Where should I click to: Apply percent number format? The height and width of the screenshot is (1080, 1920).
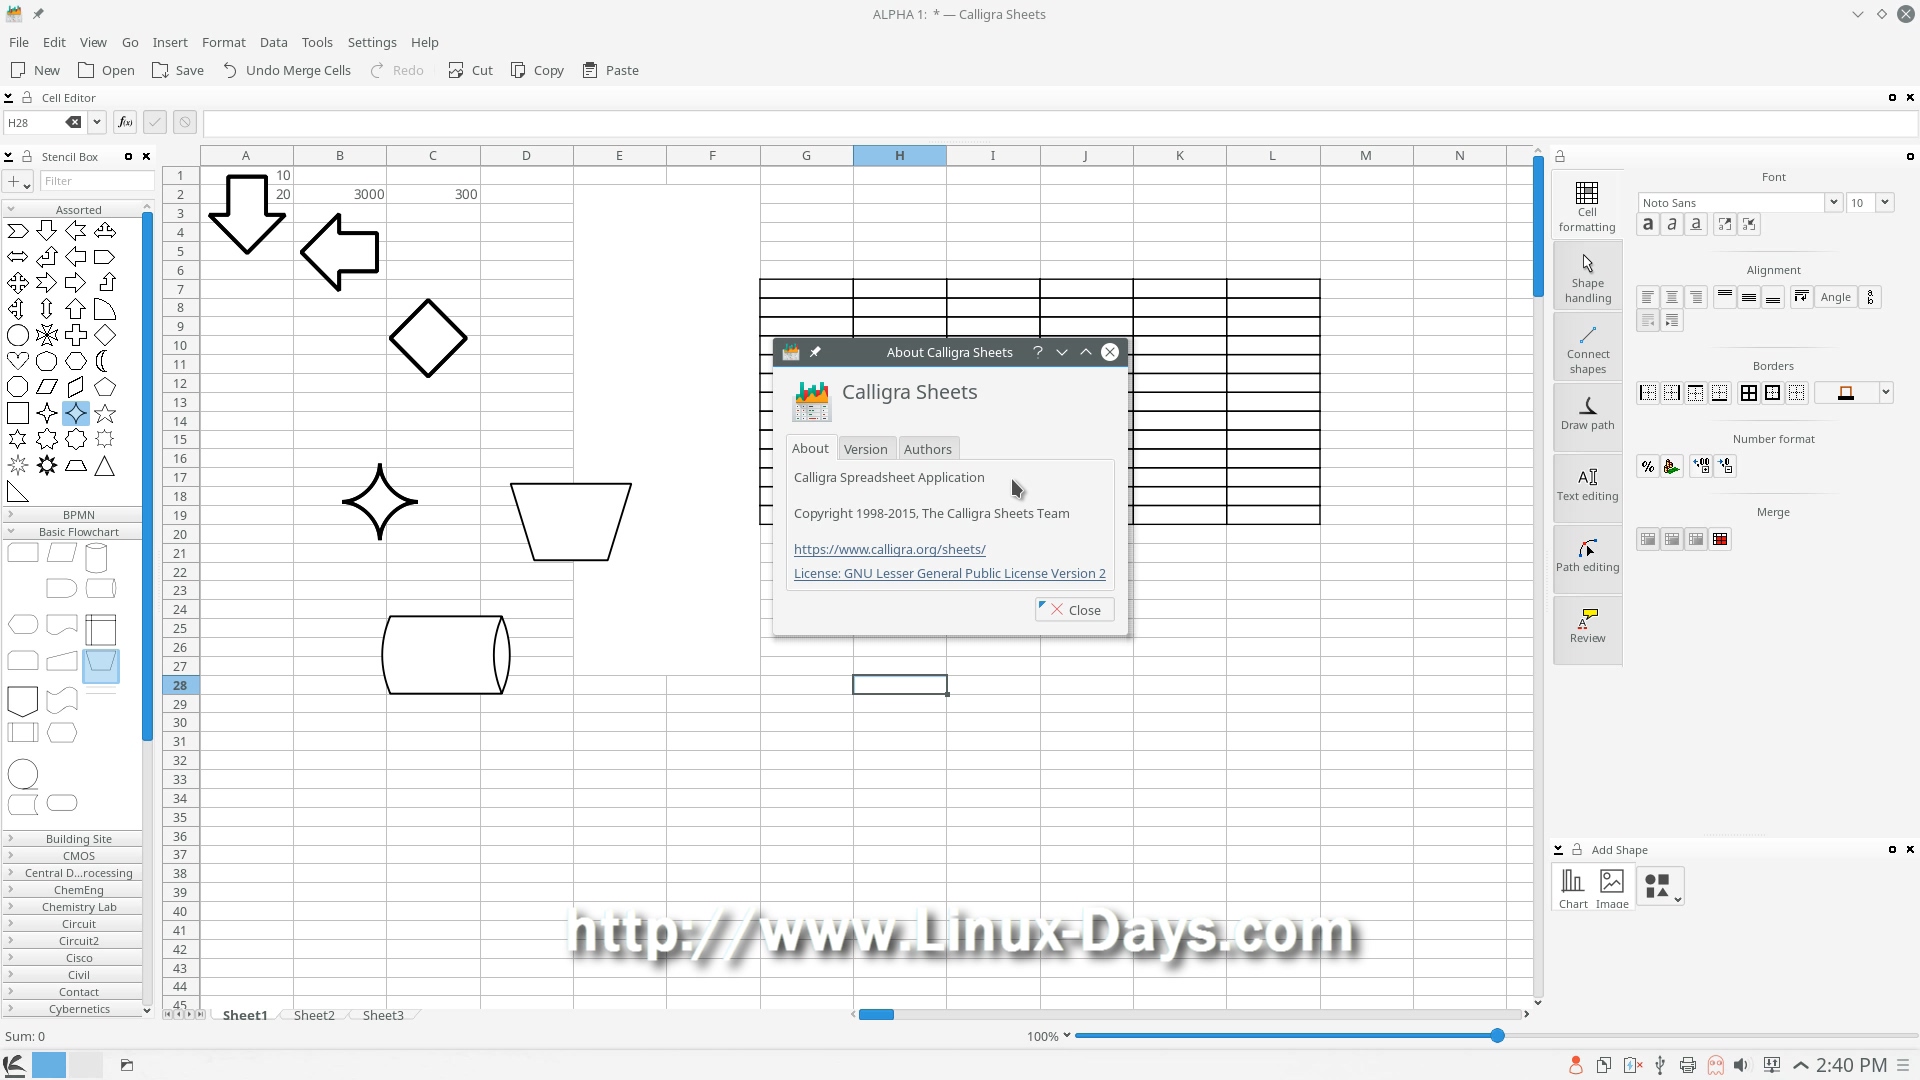(x=1648, y=466)
